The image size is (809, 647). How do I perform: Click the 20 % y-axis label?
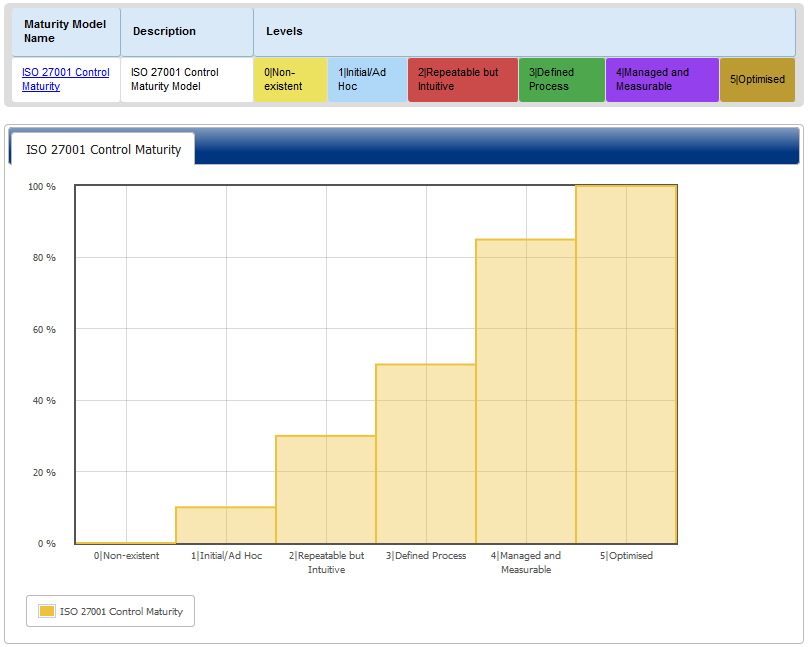[44, 473]
